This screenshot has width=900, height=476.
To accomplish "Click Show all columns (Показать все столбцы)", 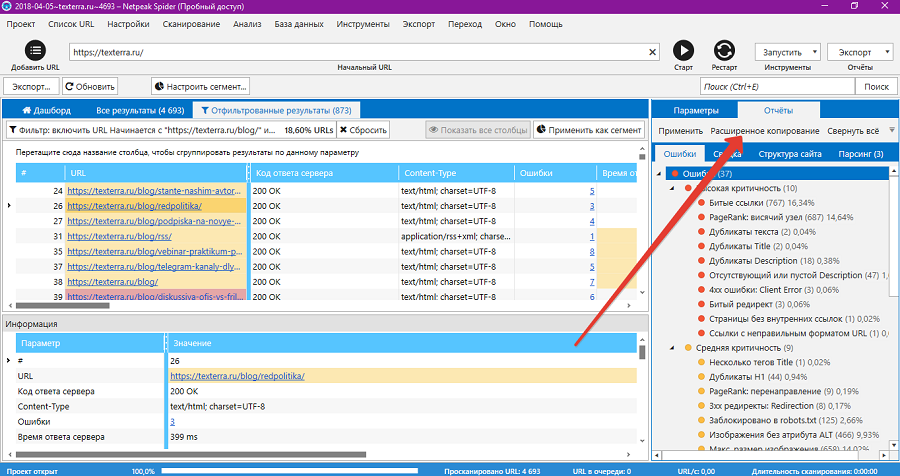I will (478, 130).
